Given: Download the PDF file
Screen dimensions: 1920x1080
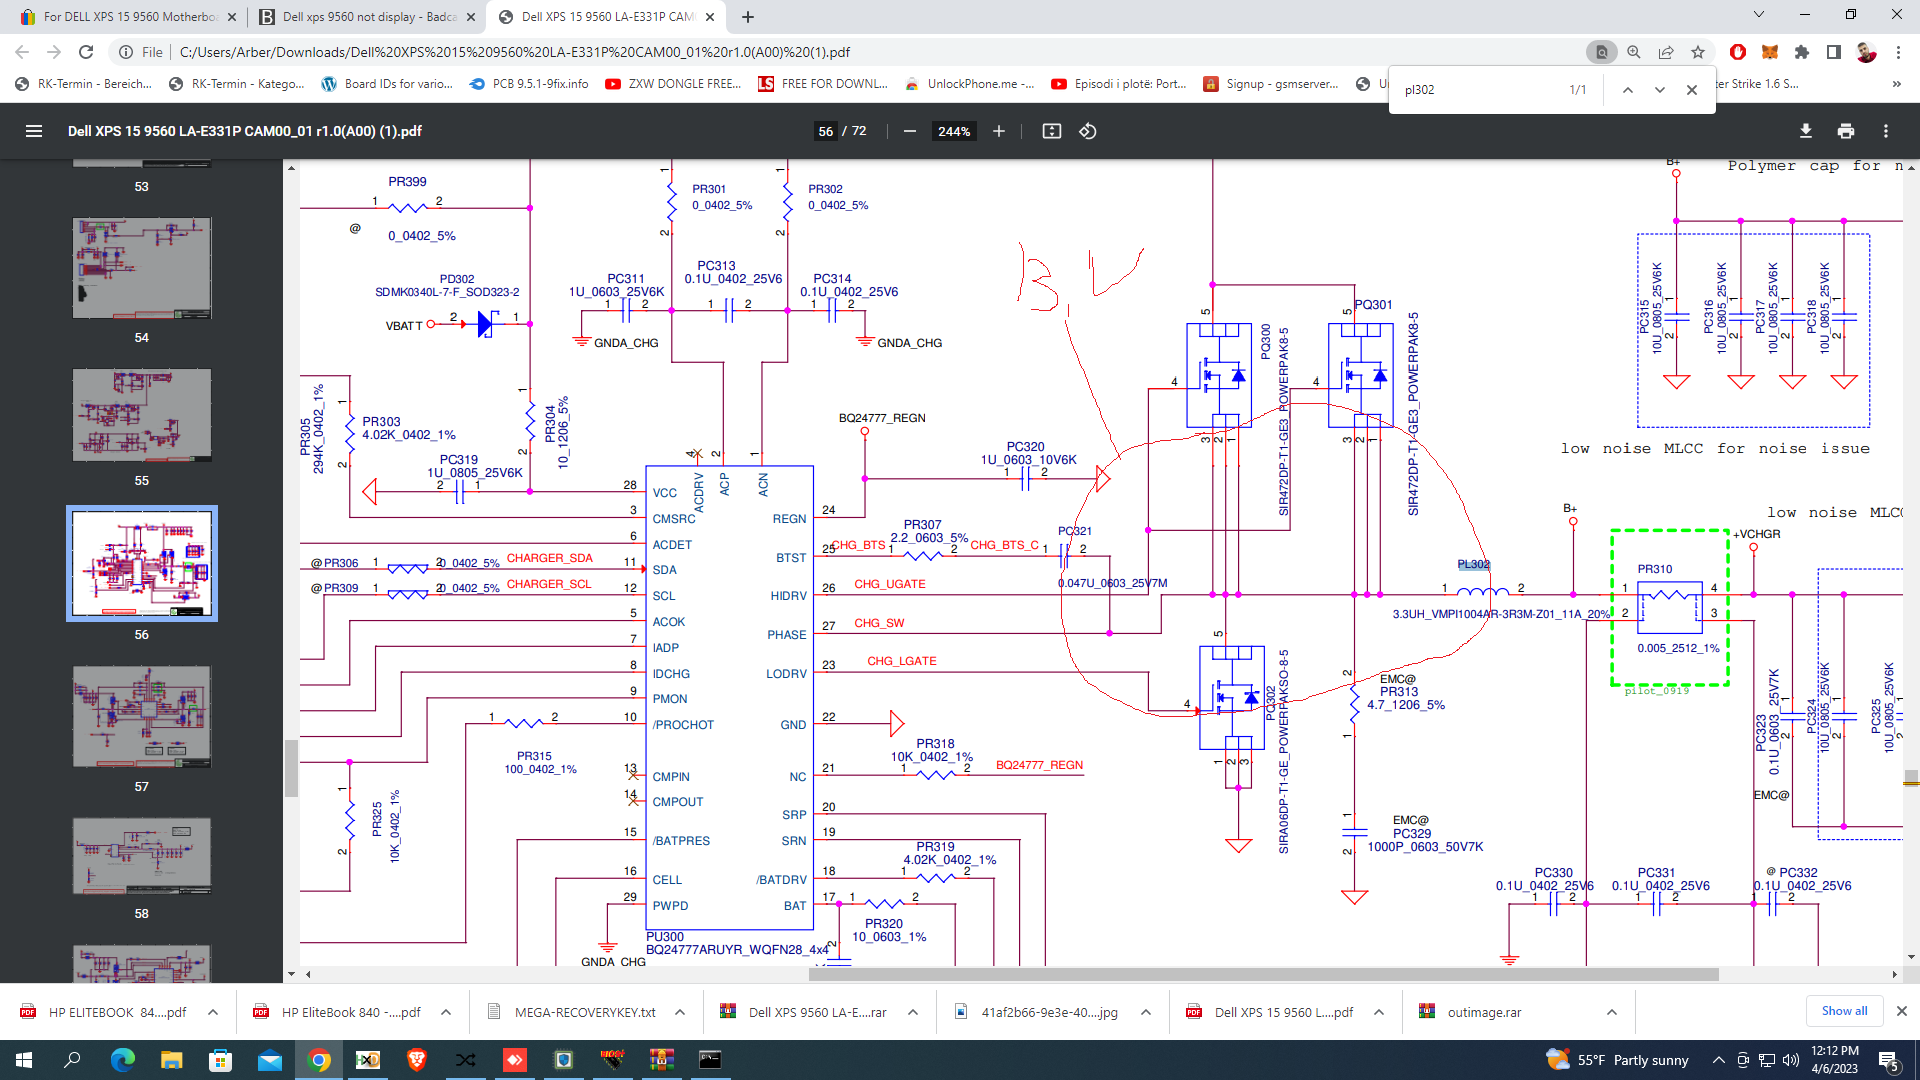Looking at the screenshot, I should pos(1805,131).
